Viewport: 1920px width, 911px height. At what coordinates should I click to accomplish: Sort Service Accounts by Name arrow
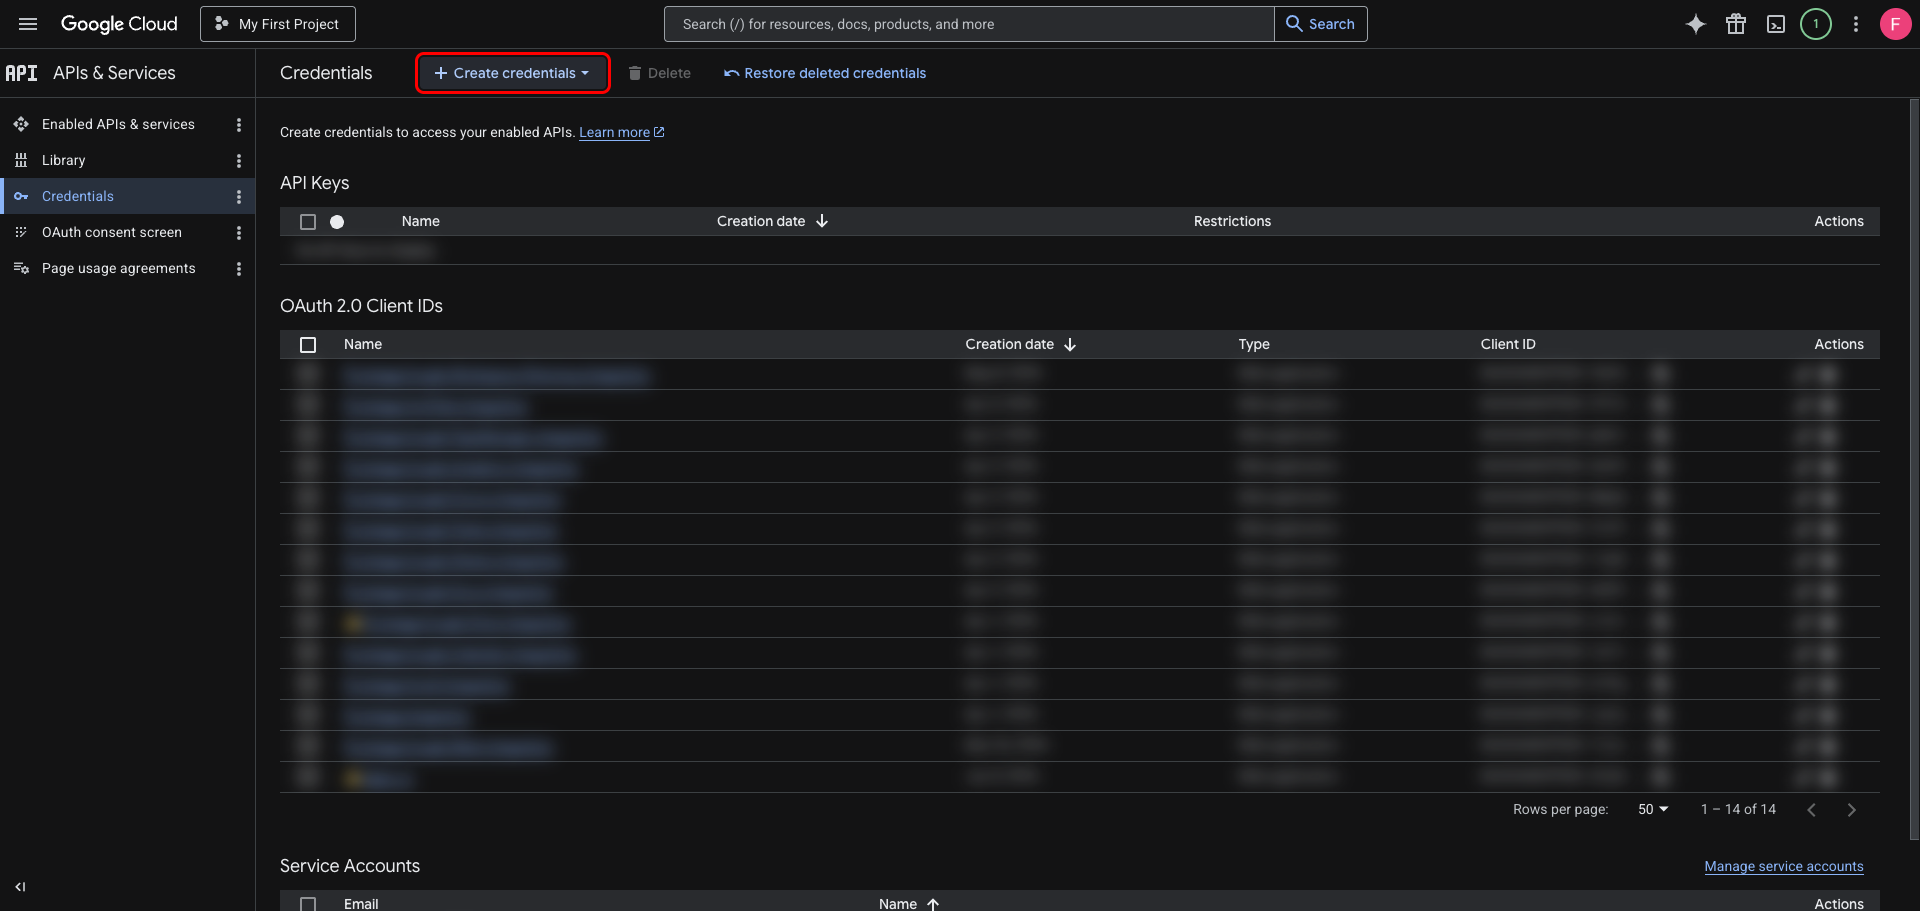pyautogui.click(x=933, y=904)
